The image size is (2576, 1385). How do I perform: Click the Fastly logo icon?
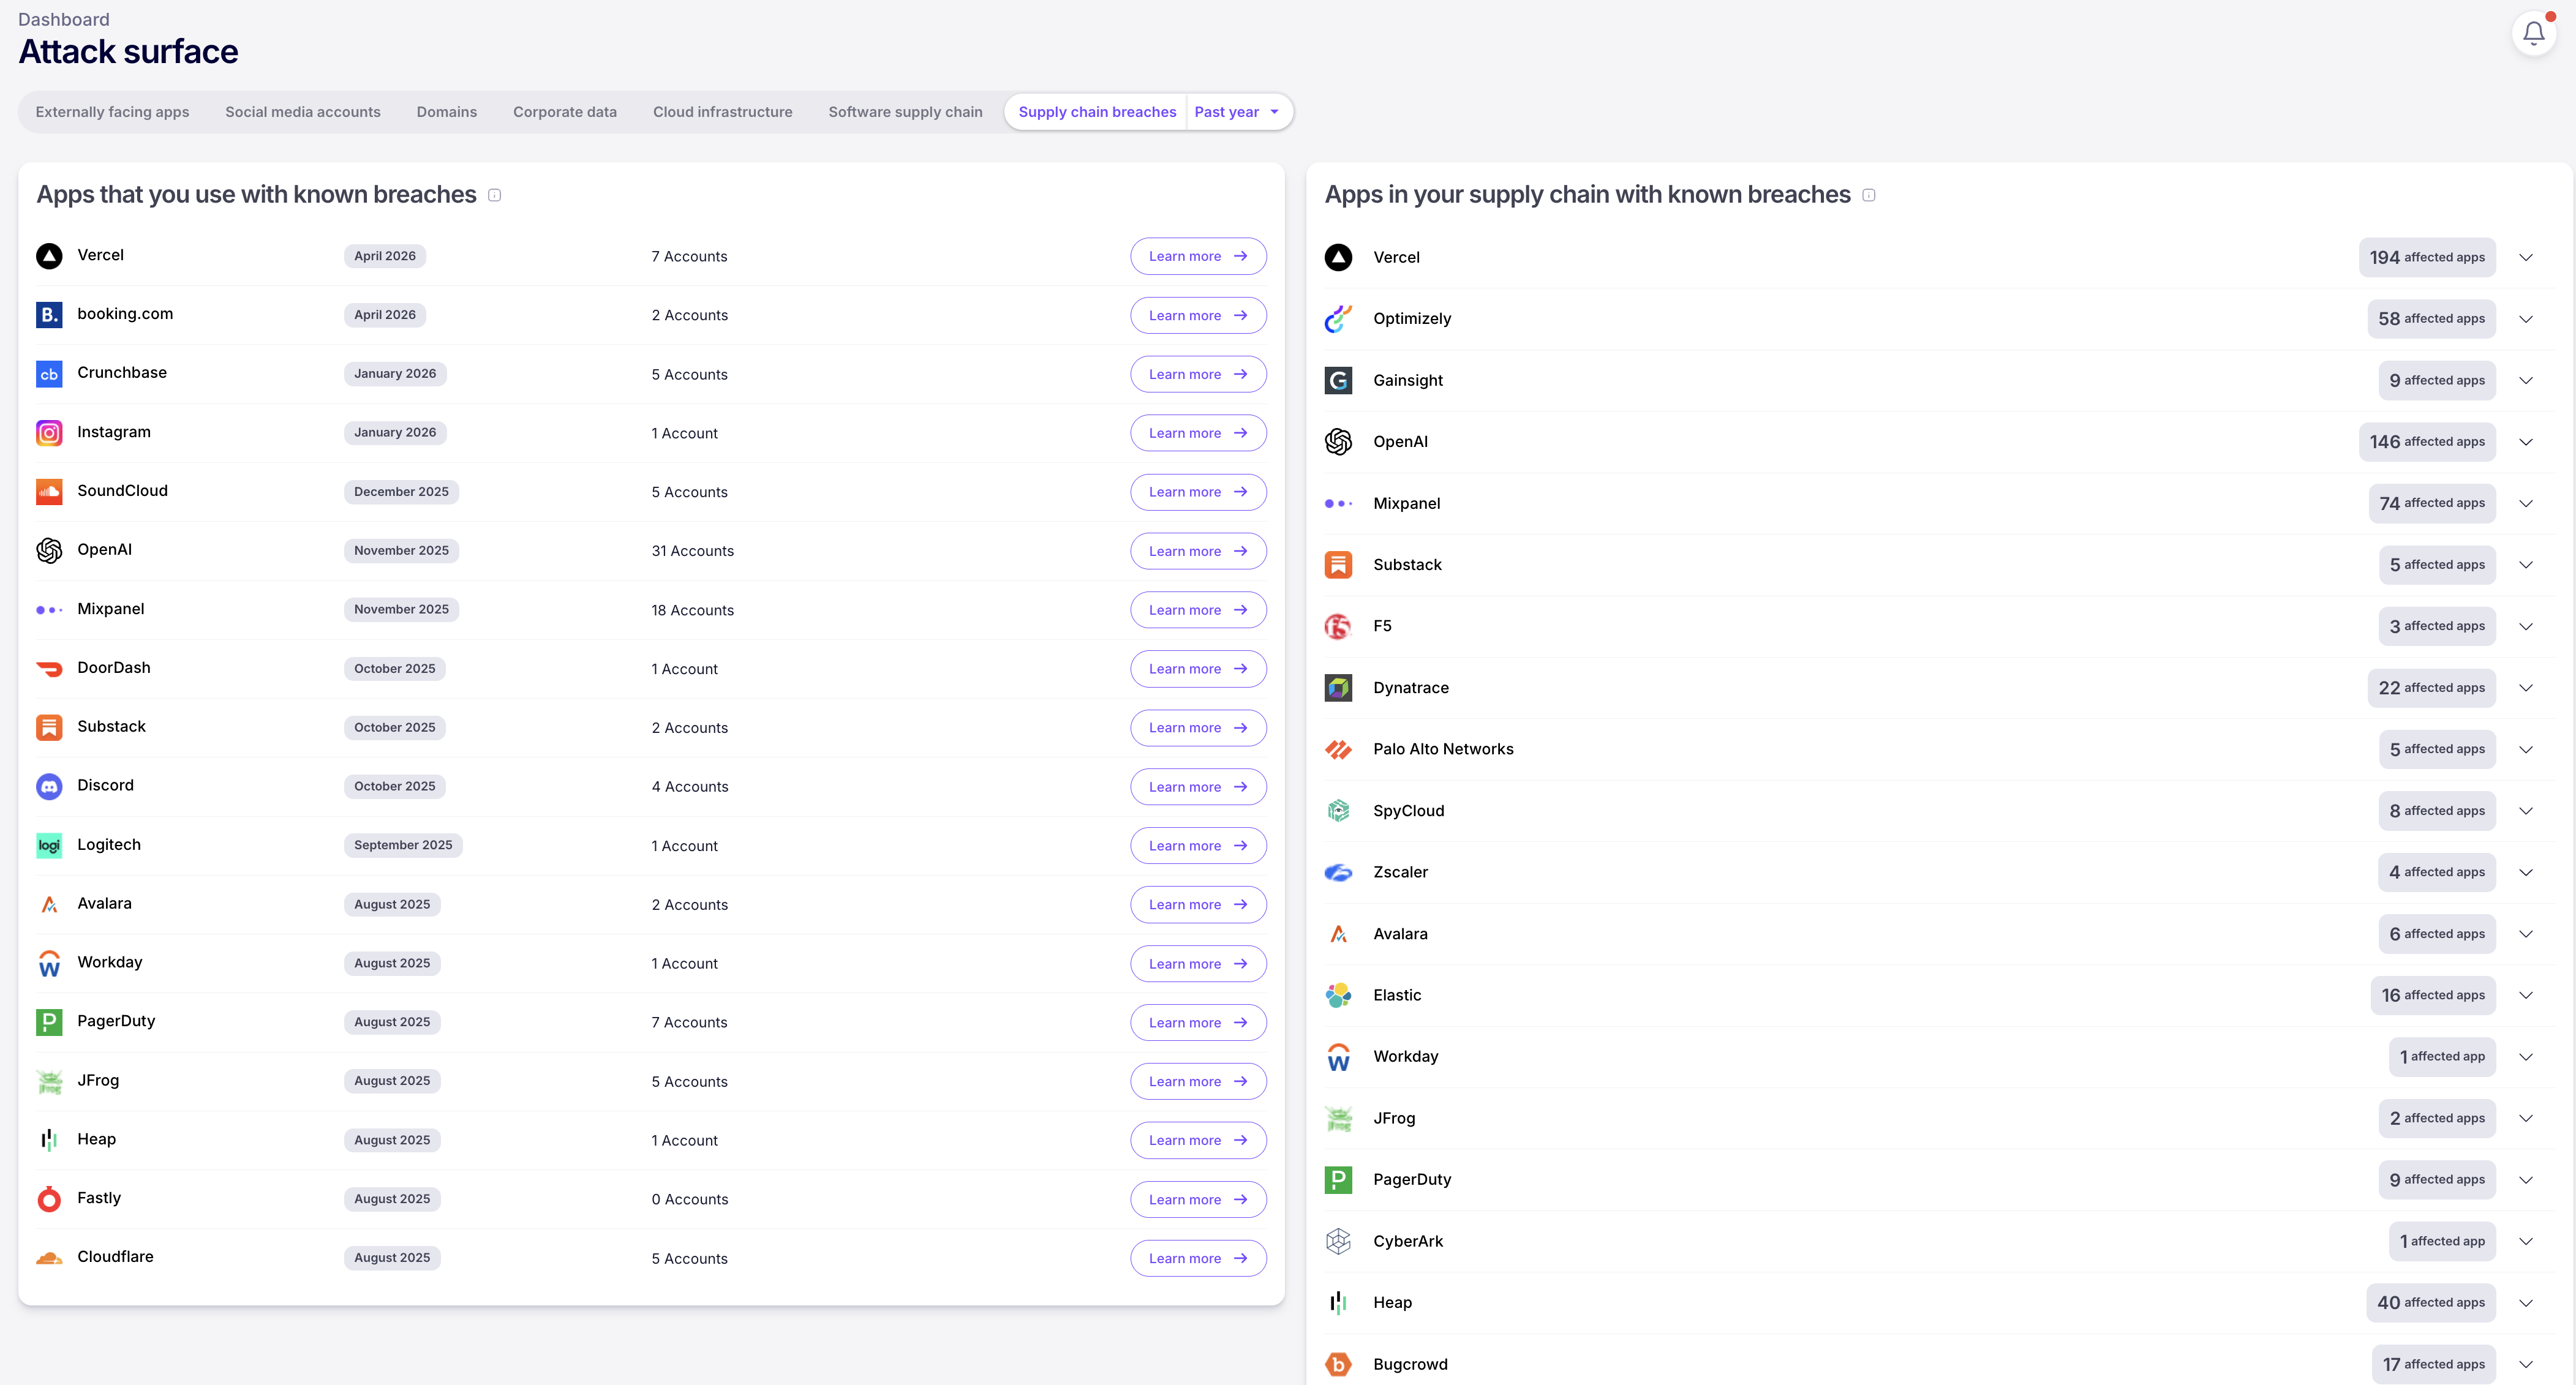click(x=49, y=1199)
